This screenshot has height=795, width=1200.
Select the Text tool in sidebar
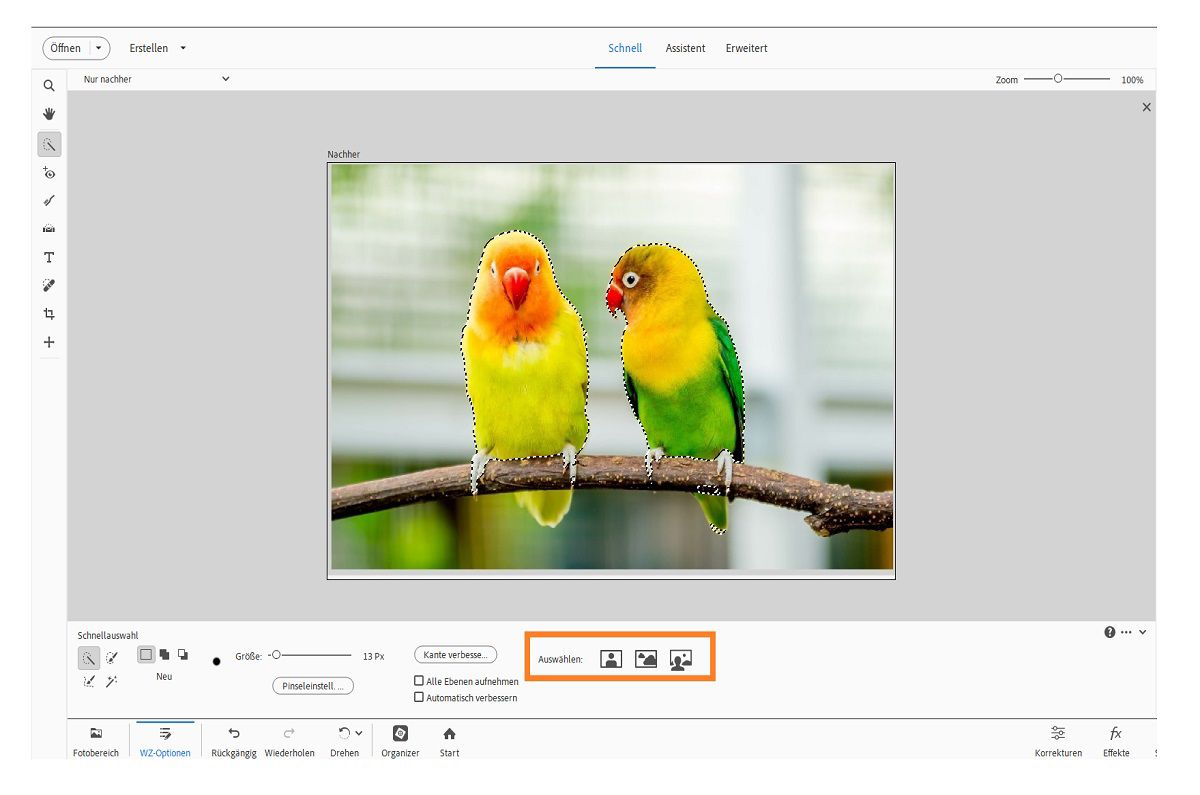[49, 258]
